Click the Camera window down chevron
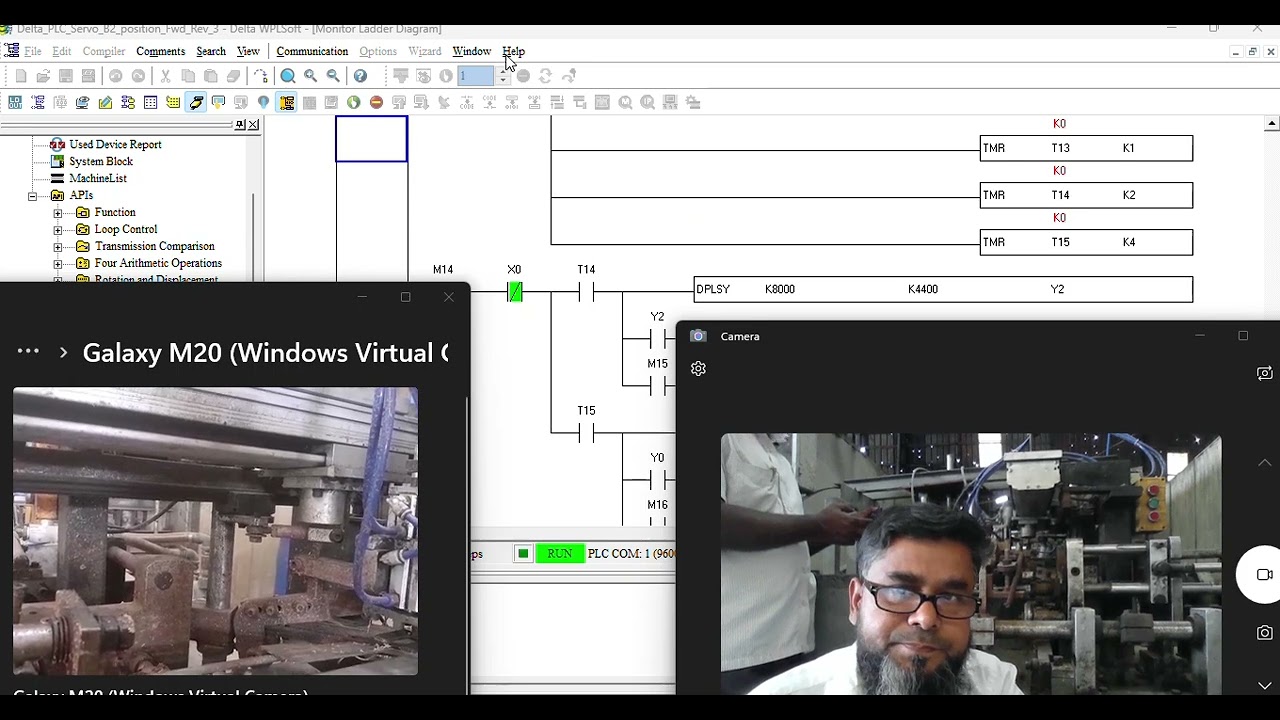The image size is (1280, 720). pyautogui.click(x=1265, y=686)
